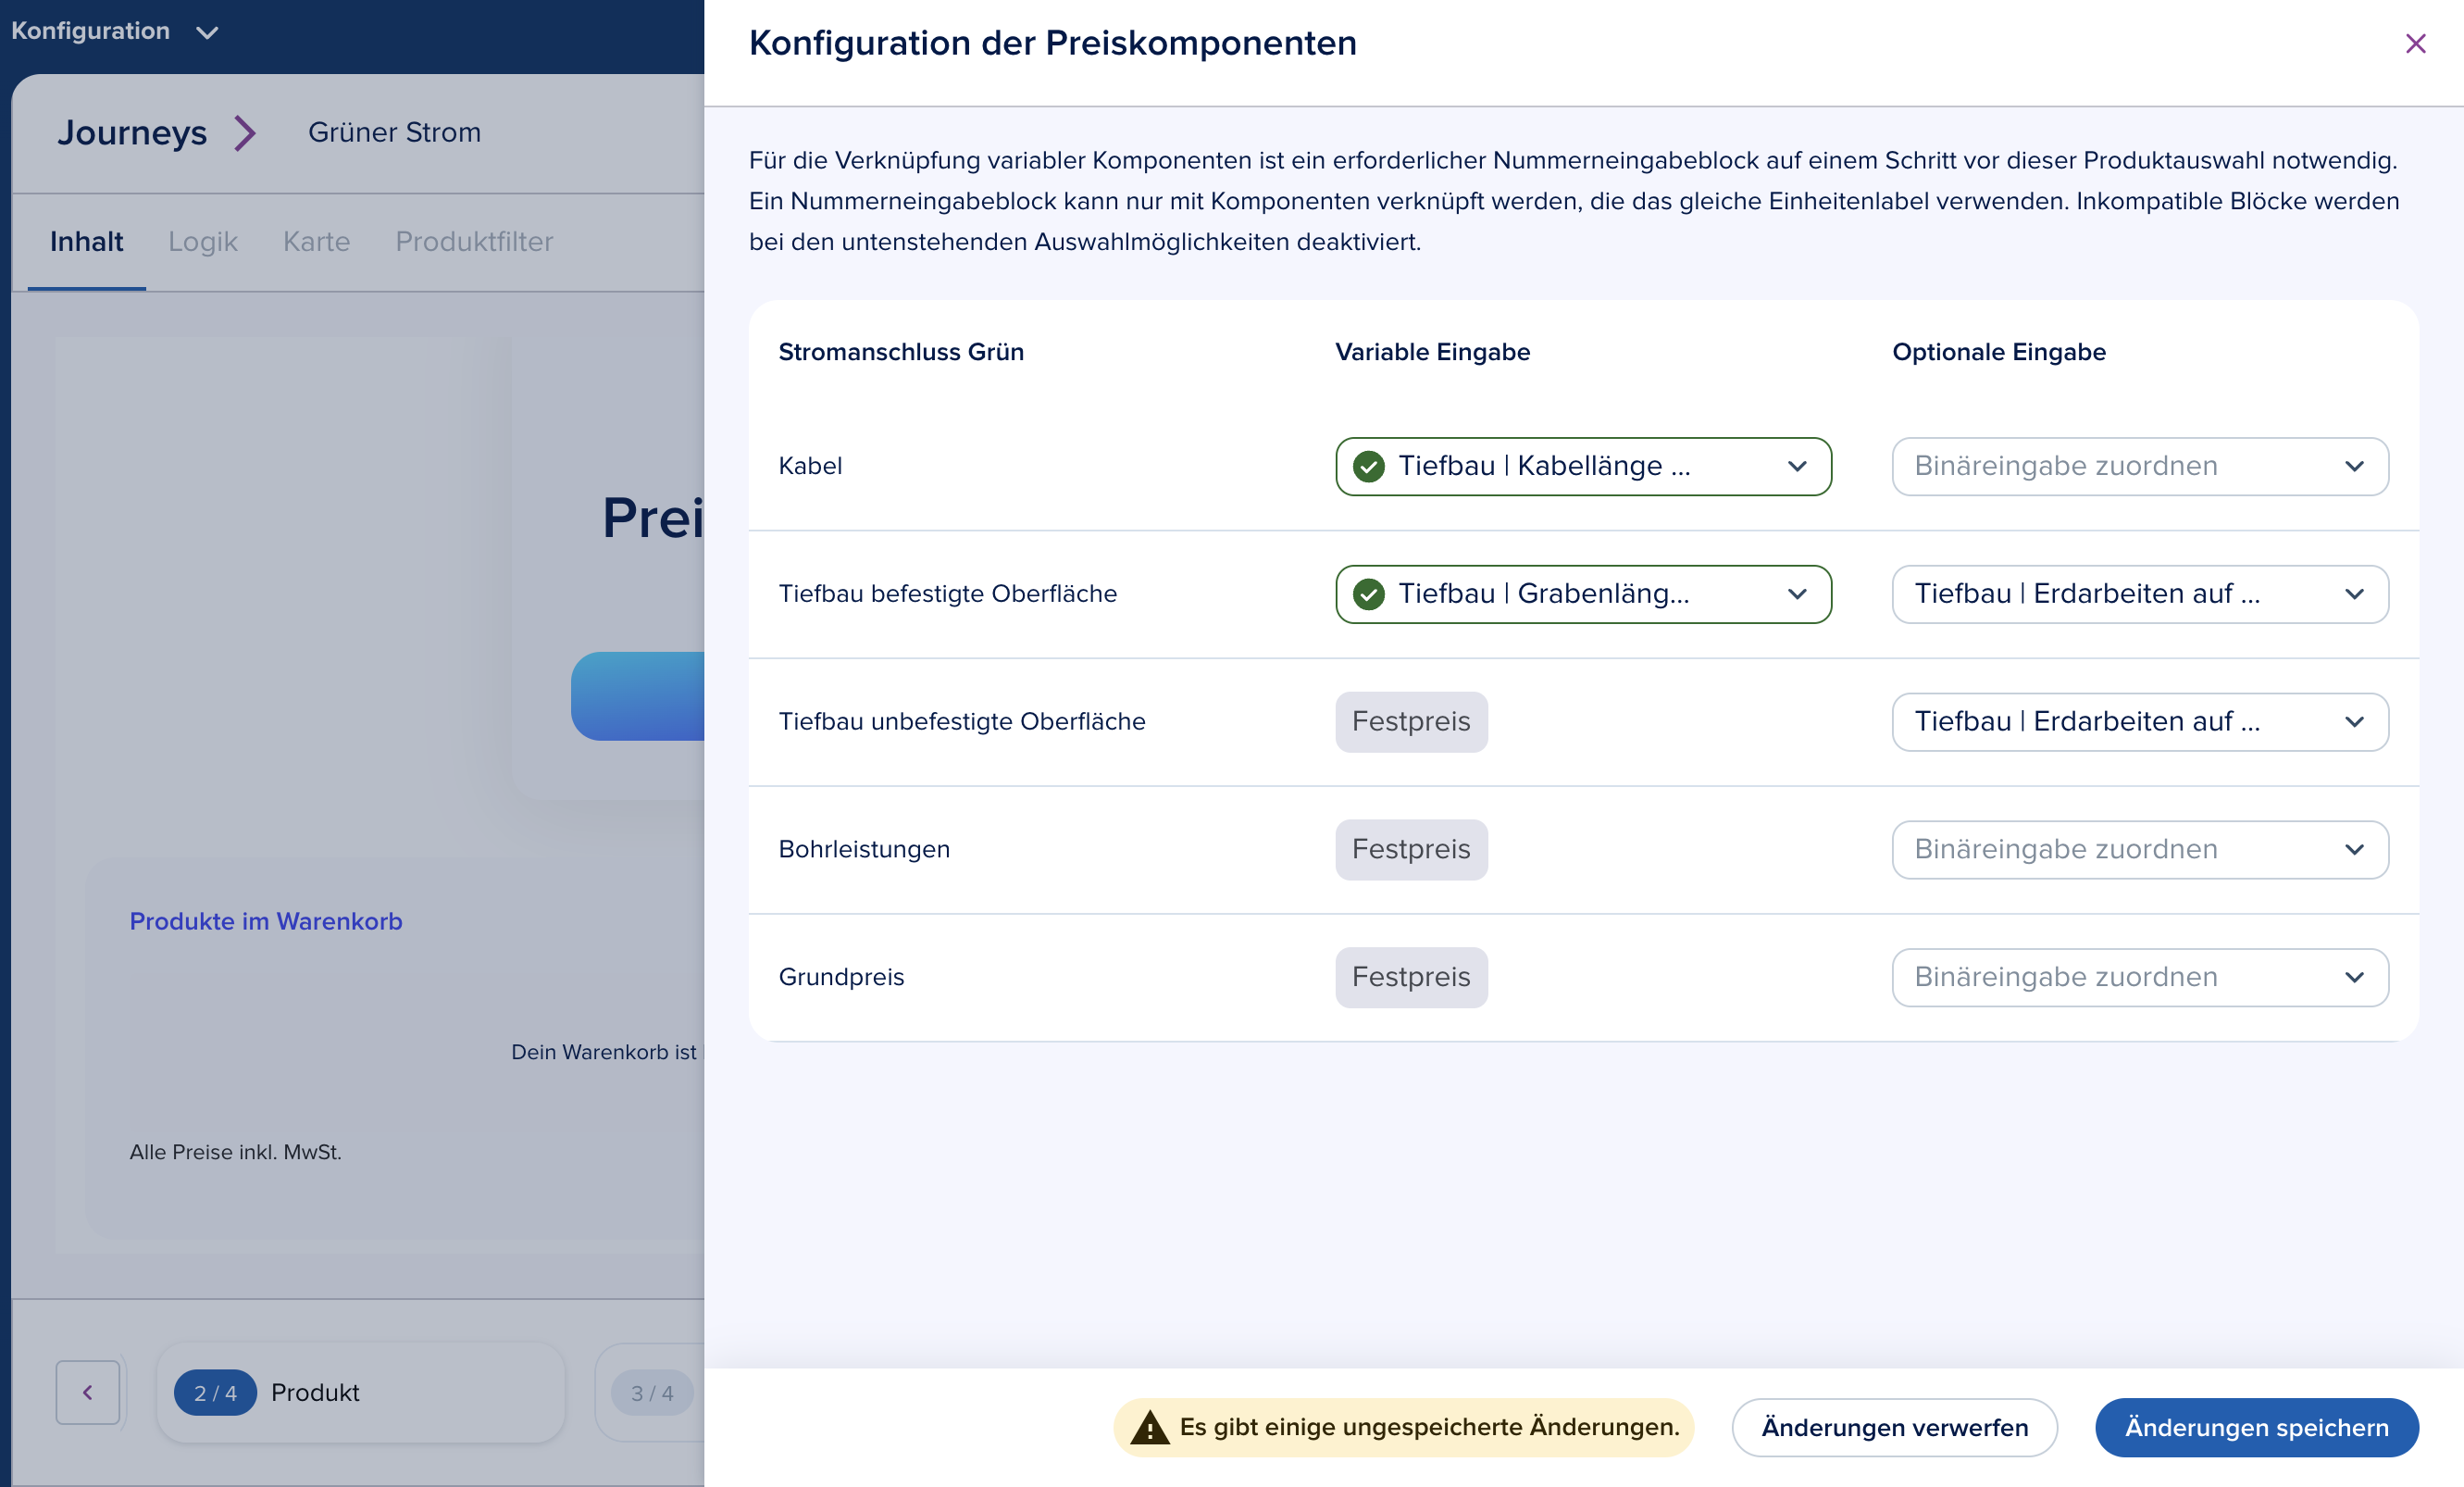
Task: Switch to the Karte tab
Action: 316,242
